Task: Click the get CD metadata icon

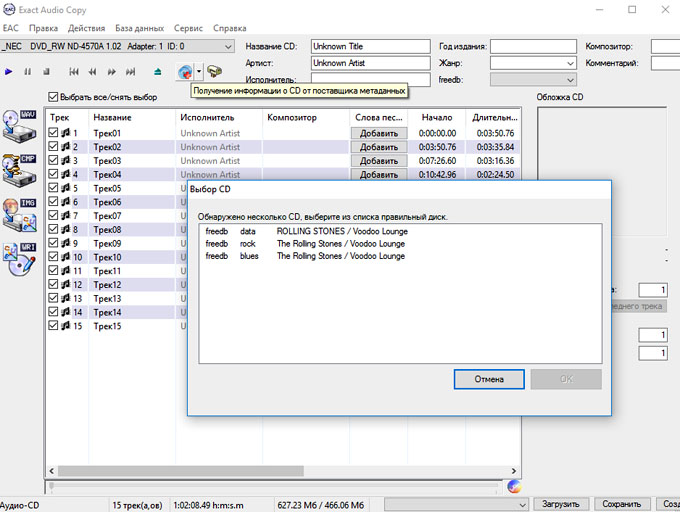Action: pyautogui.click(x=184, y=72)
